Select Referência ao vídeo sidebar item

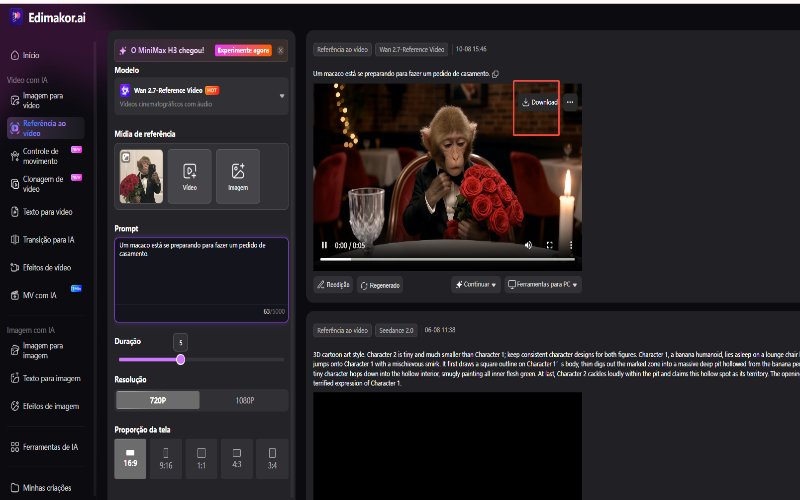tap(45, 128)
